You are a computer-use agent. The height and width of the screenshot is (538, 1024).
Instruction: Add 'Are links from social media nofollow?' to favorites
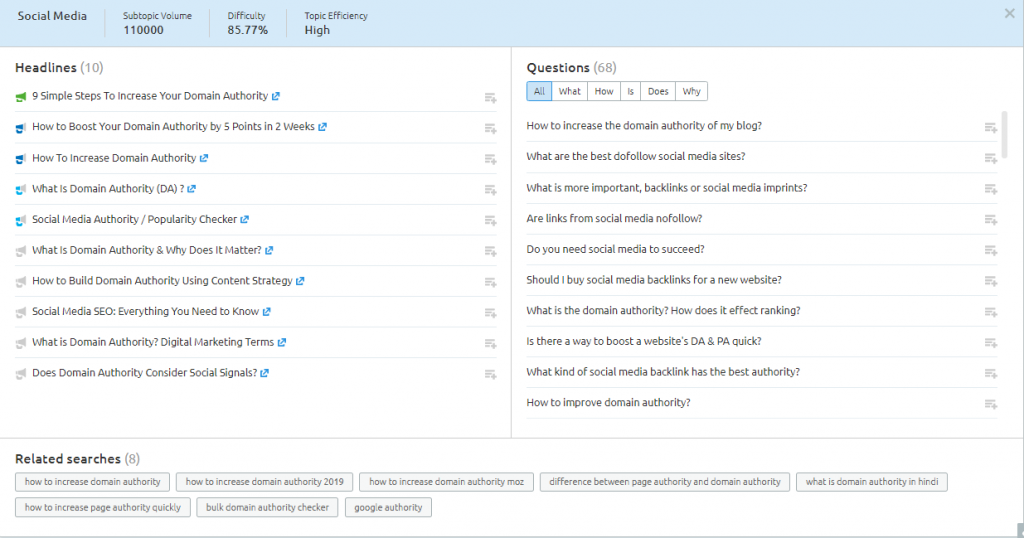[991, 220]
